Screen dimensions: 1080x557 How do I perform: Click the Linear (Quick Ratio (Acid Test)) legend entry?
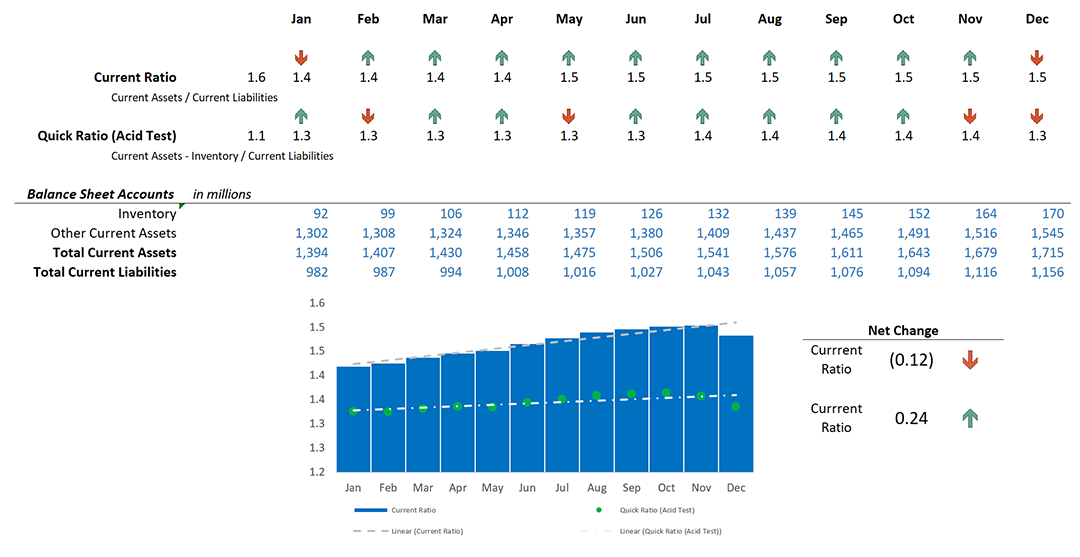652,532
